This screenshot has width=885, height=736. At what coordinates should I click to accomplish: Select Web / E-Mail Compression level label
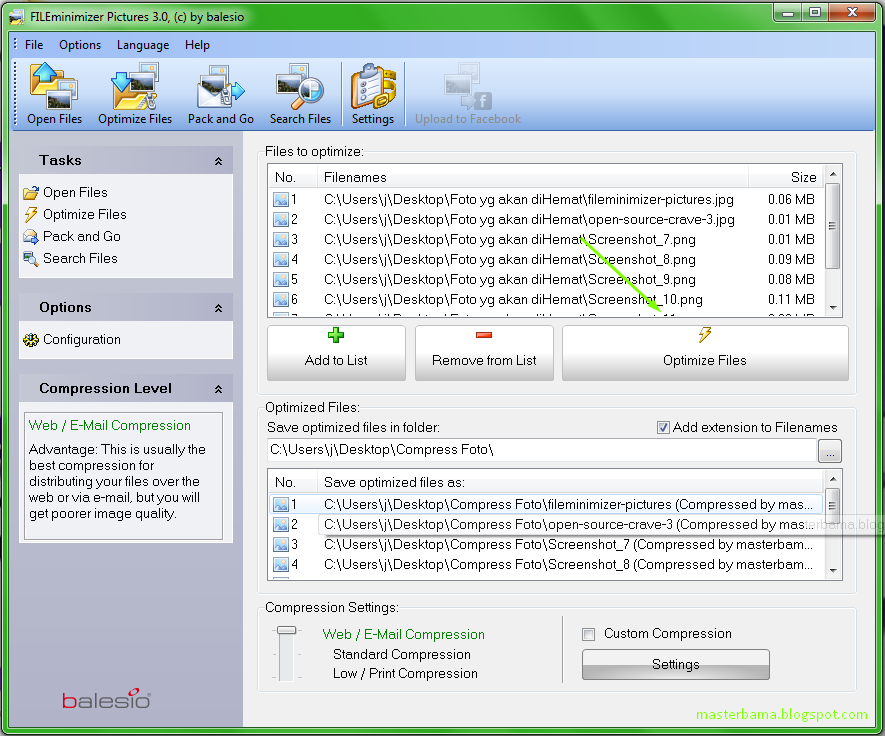[x=404, y=634]
